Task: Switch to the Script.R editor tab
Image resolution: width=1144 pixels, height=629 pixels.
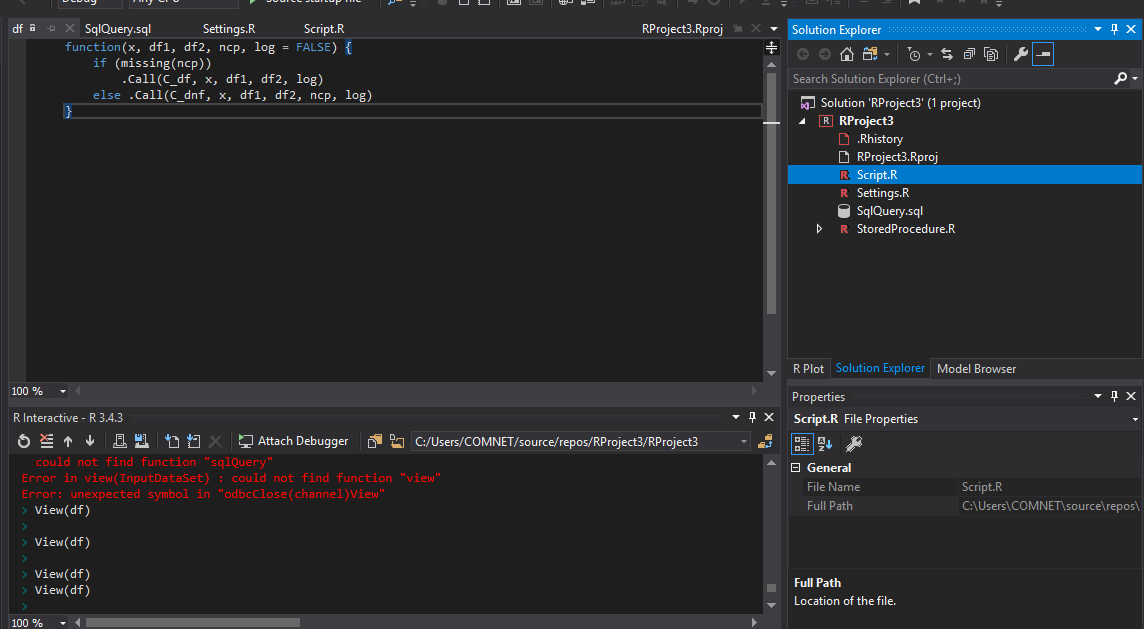Action: pos(324,28)
